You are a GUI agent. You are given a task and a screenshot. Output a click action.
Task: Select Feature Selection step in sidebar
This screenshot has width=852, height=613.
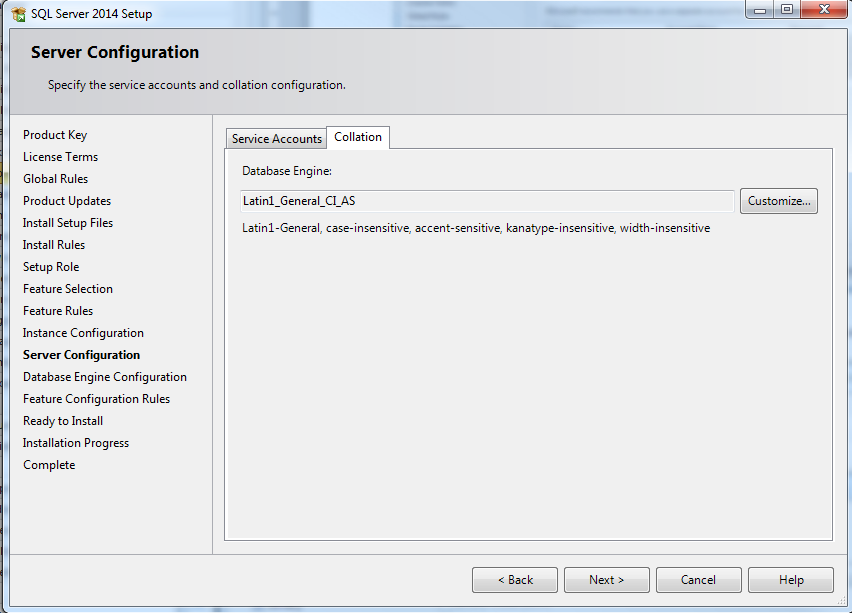pos(68,289)
